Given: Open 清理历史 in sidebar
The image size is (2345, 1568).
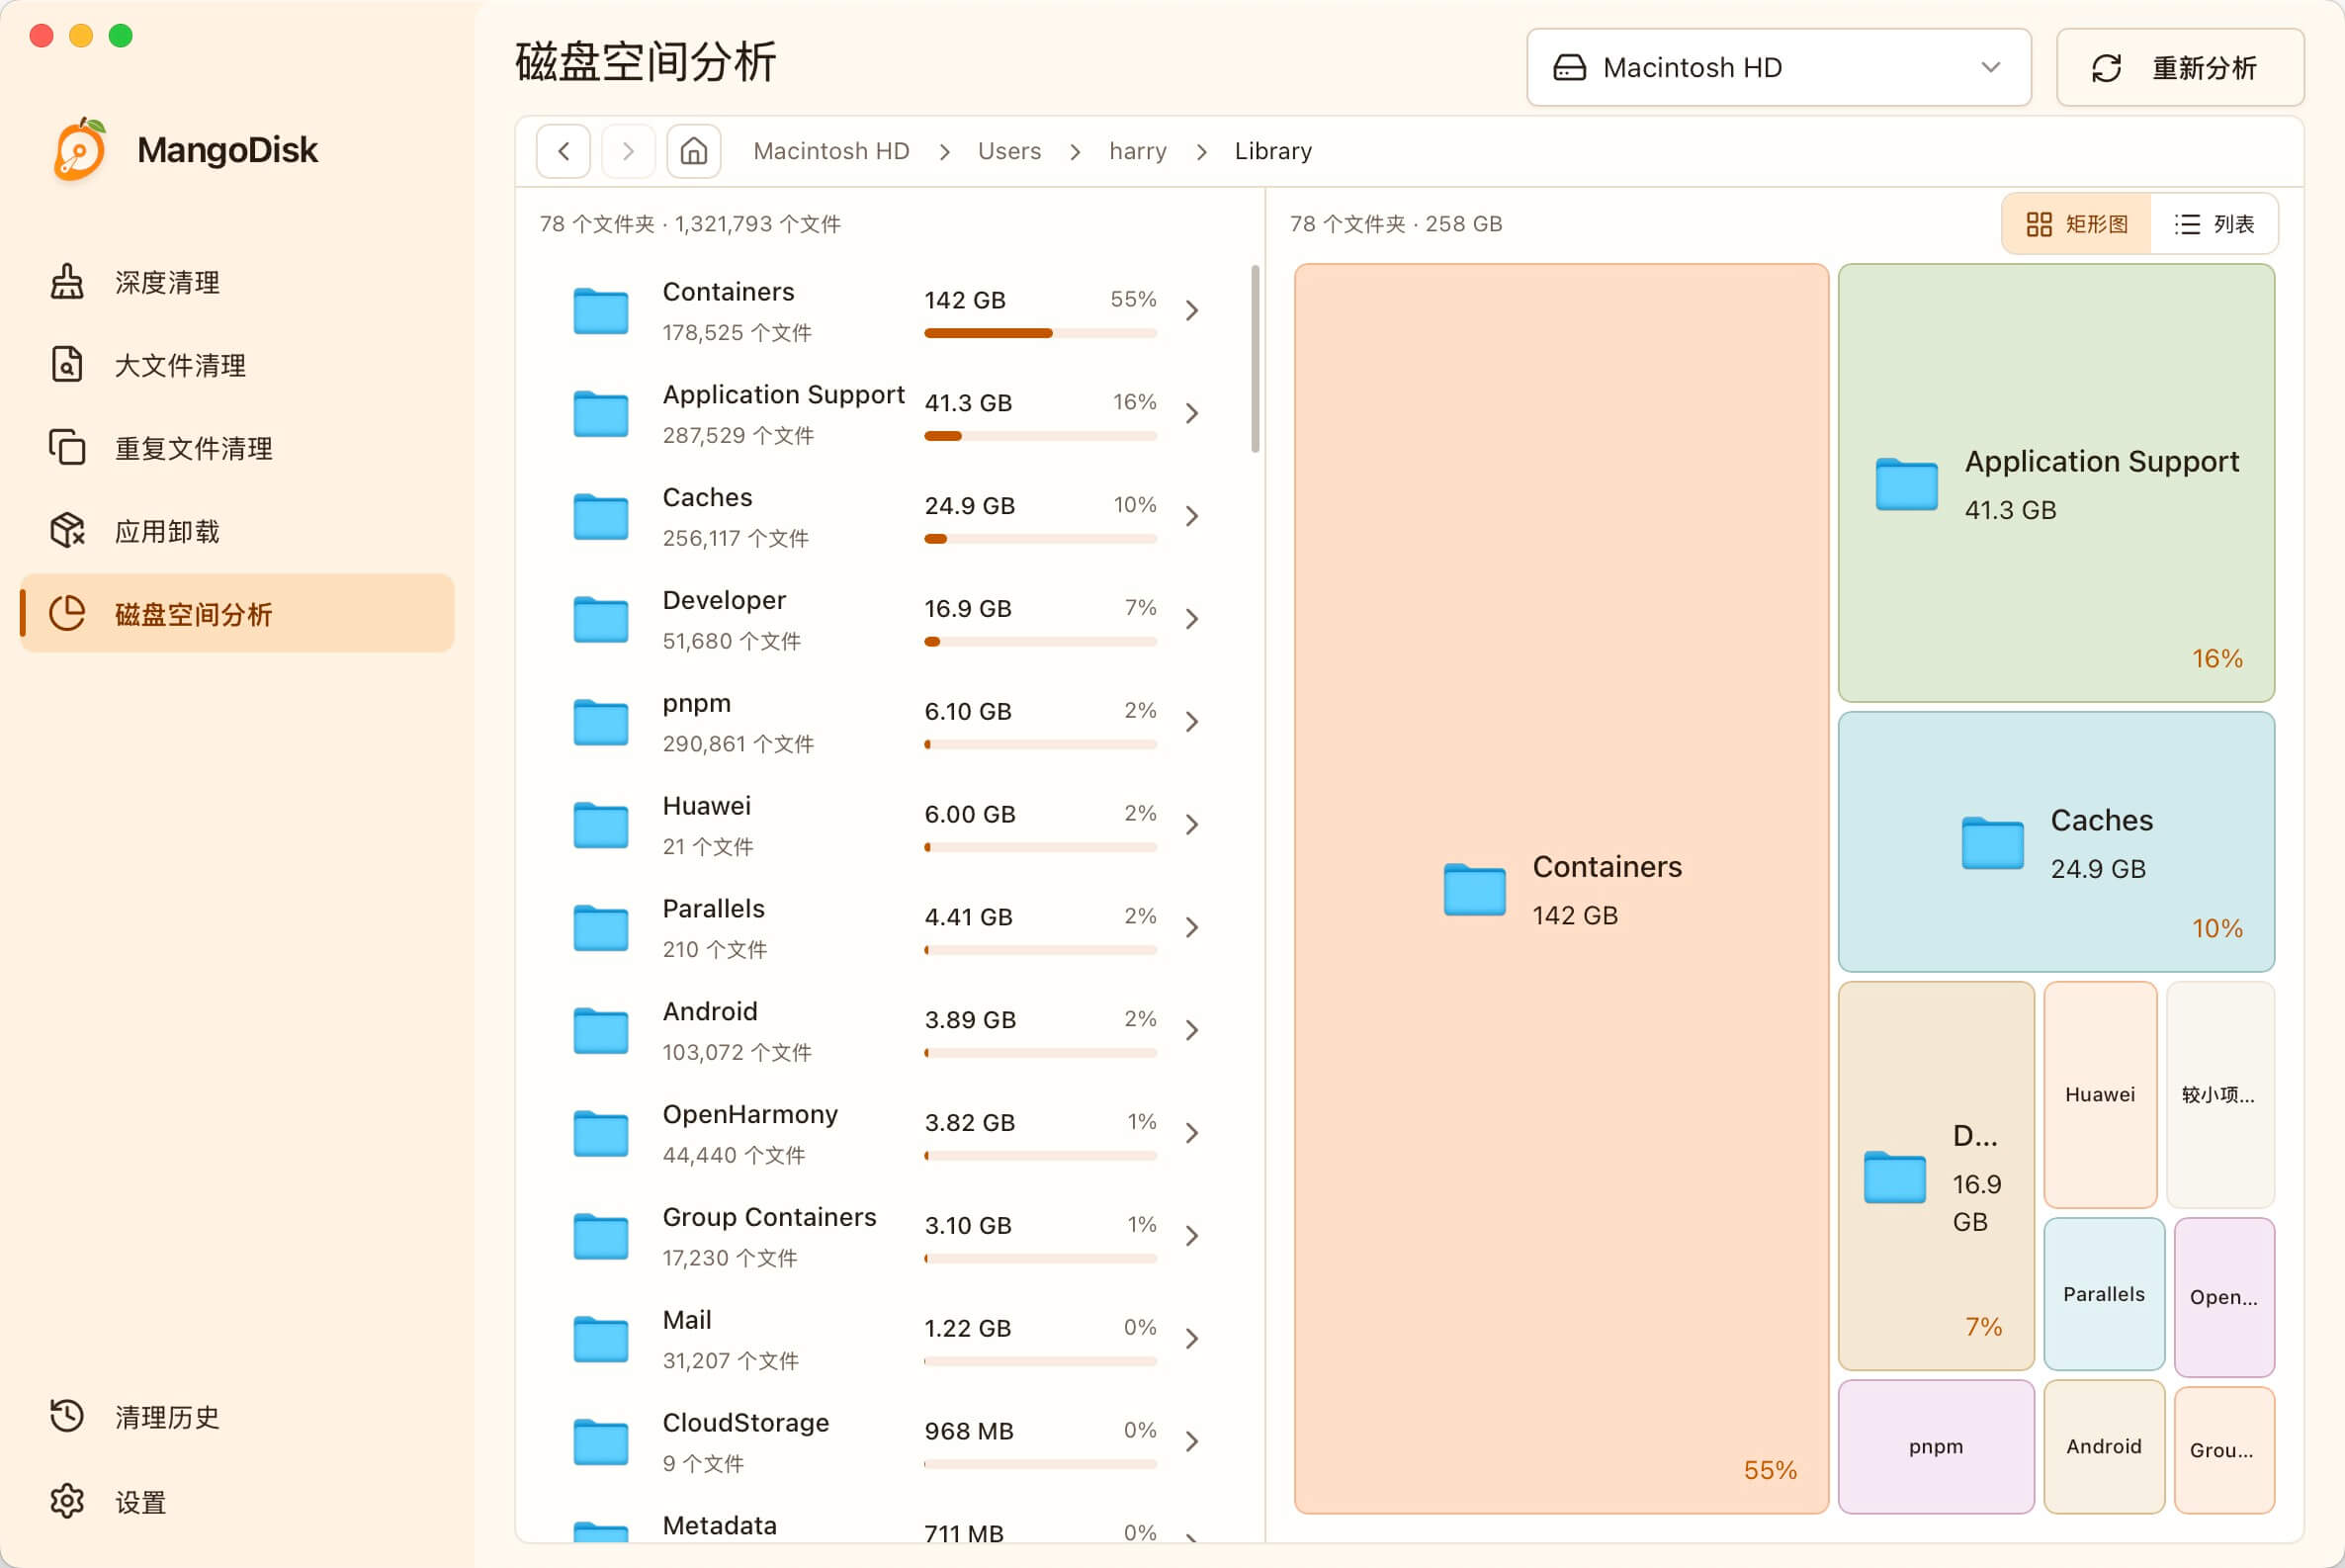Looking at the screenshot, I should 237,1416.
